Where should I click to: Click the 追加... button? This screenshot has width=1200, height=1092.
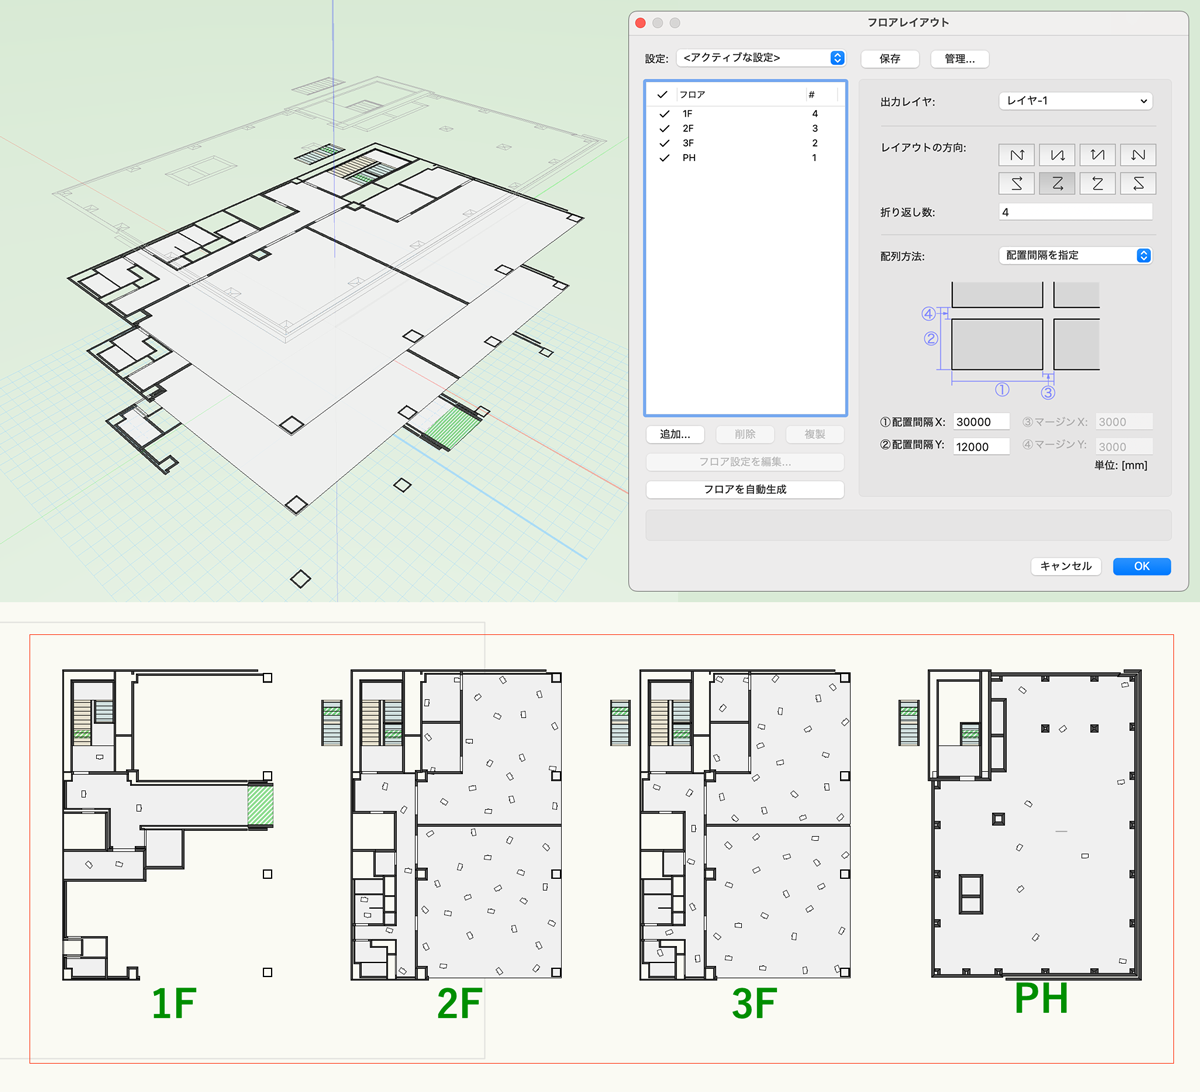(x=675, y=434)
